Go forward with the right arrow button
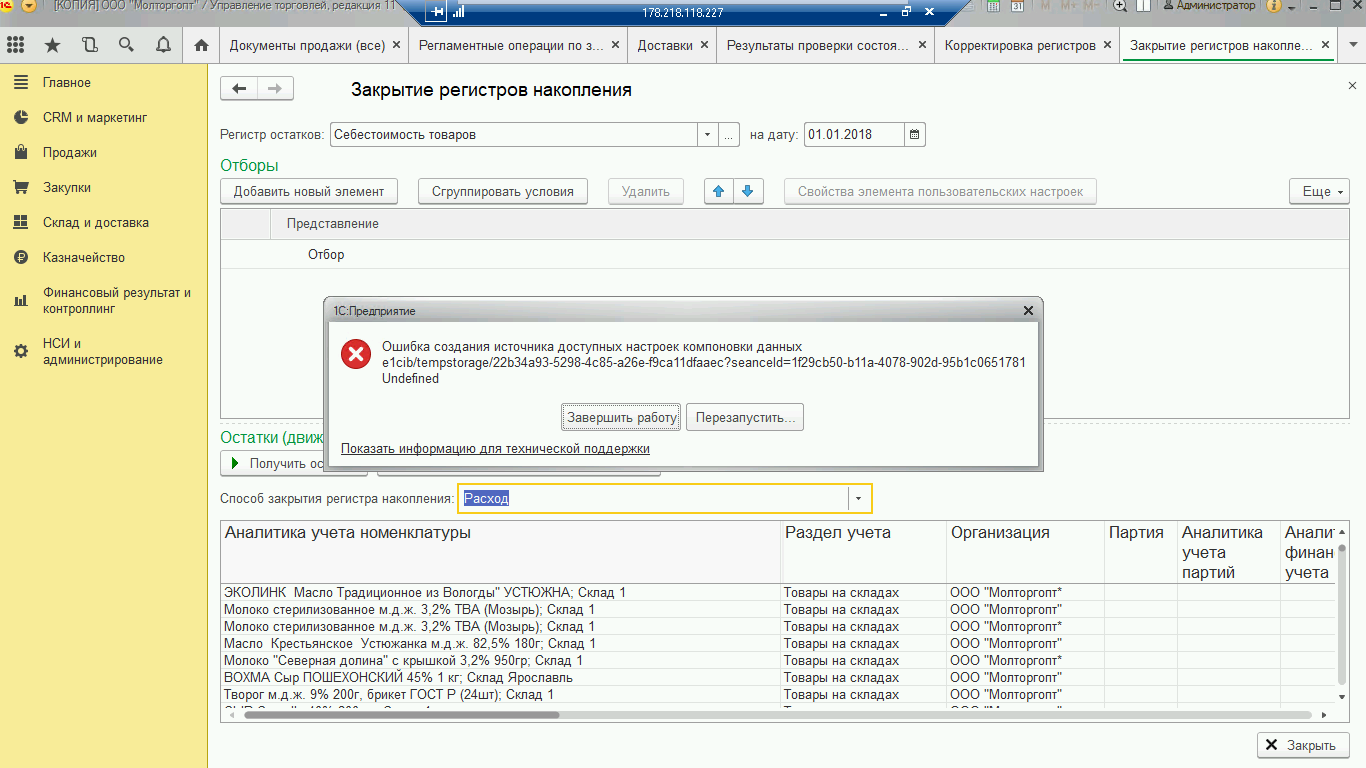Screen dimensions: 1366x768 point(275,89)
